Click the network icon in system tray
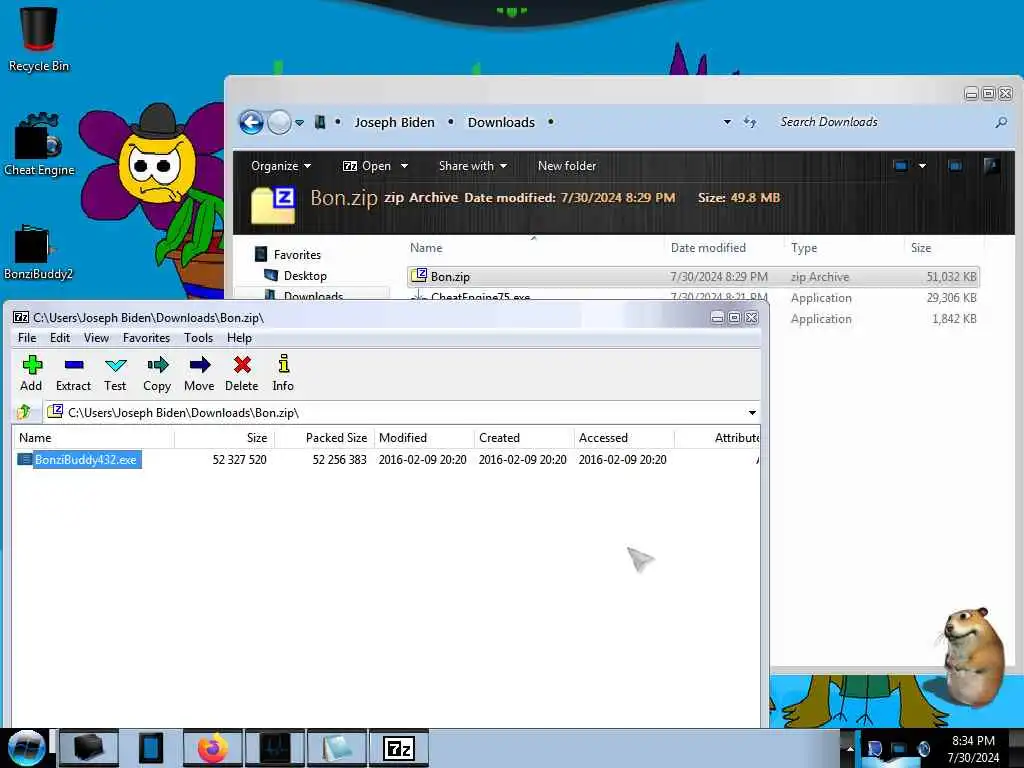 click(899, 748)
